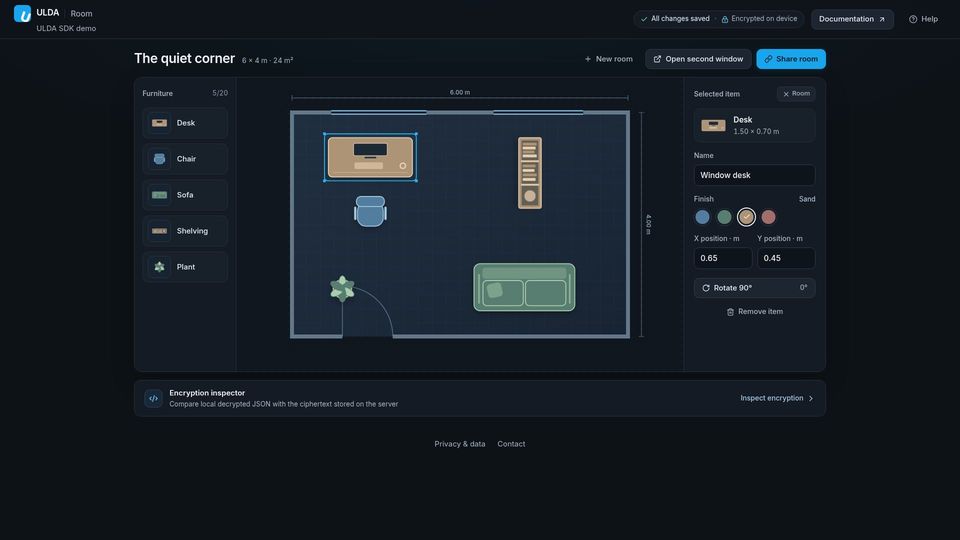Screen dimensions: 960x540
Task: Open the Documentation link
Action: (x=852, y=19)
